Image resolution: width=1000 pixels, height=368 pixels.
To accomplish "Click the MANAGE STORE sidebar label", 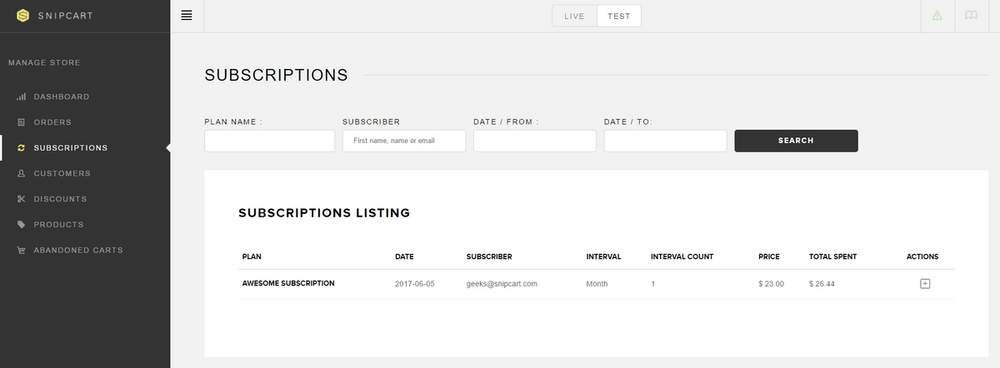I will coord(44,63).
